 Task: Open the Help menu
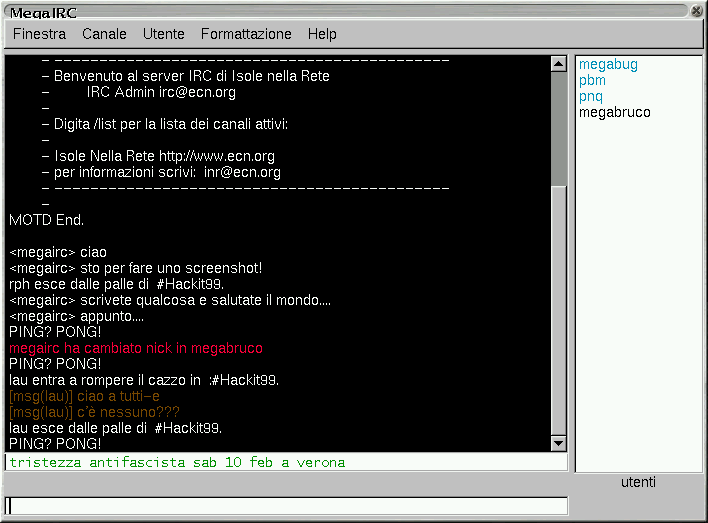322,34
